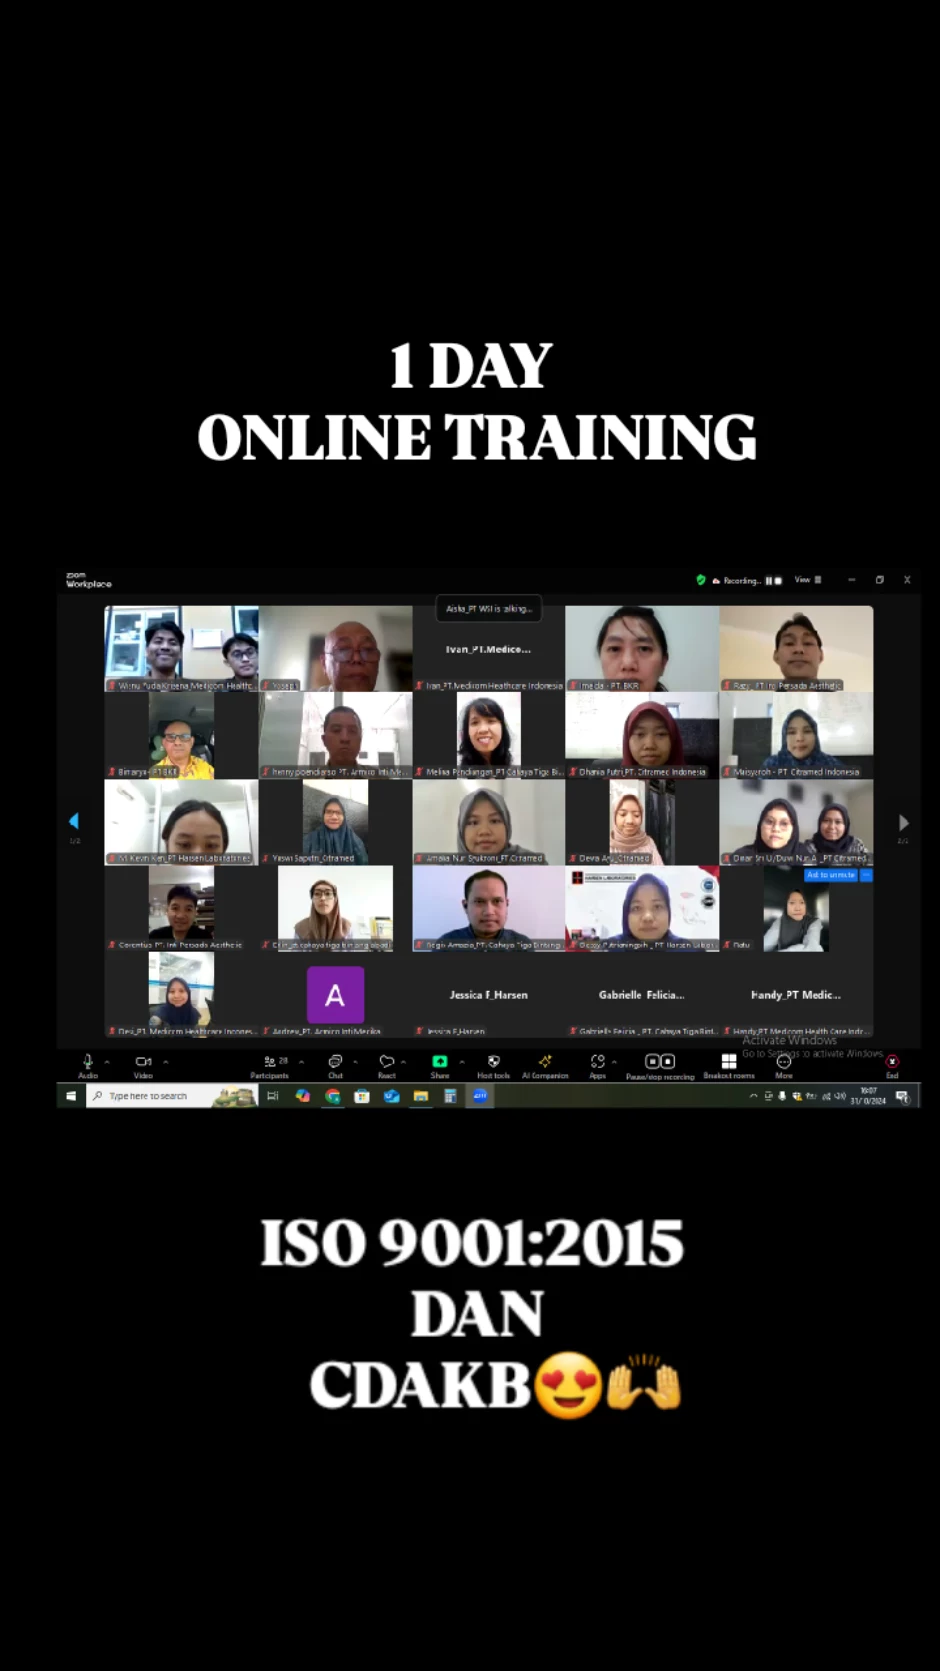940x1671 pixels.
Task: Pause or stop the recording toggle
Action: coord(659,1063)
